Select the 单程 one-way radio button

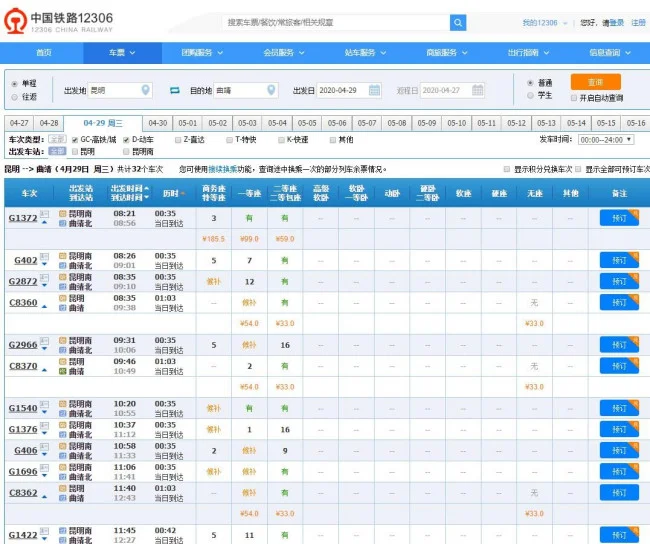point(15,84)
